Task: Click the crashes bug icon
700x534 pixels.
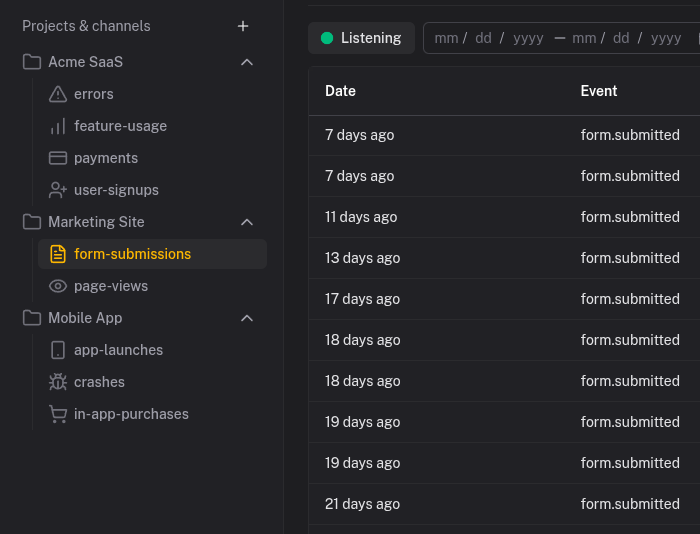Action: [58, 382]
